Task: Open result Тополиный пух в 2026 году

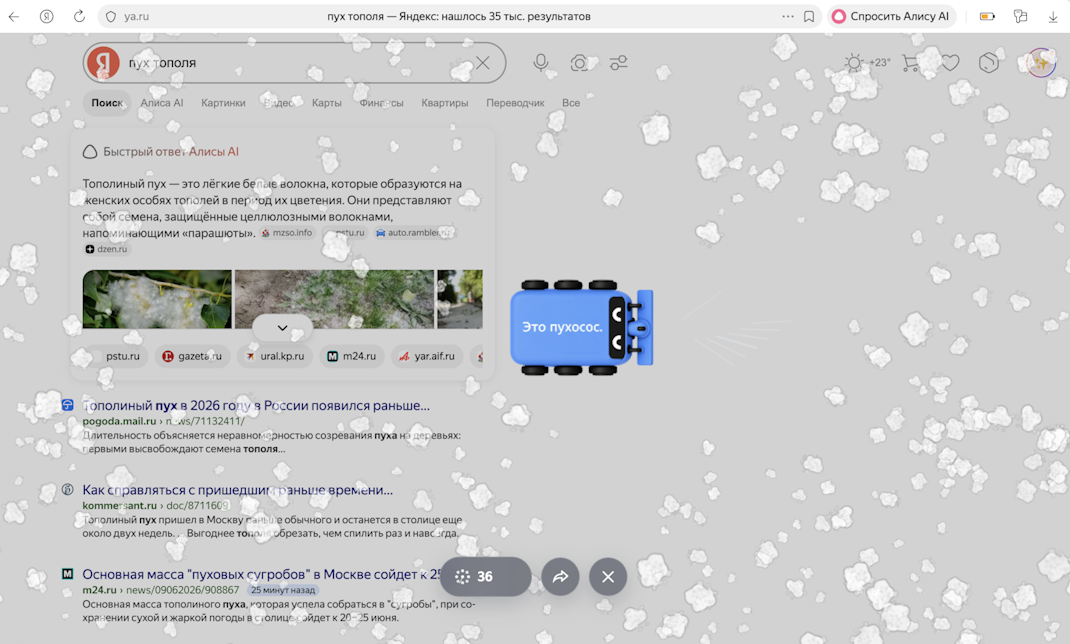Action: pos(256,406)
